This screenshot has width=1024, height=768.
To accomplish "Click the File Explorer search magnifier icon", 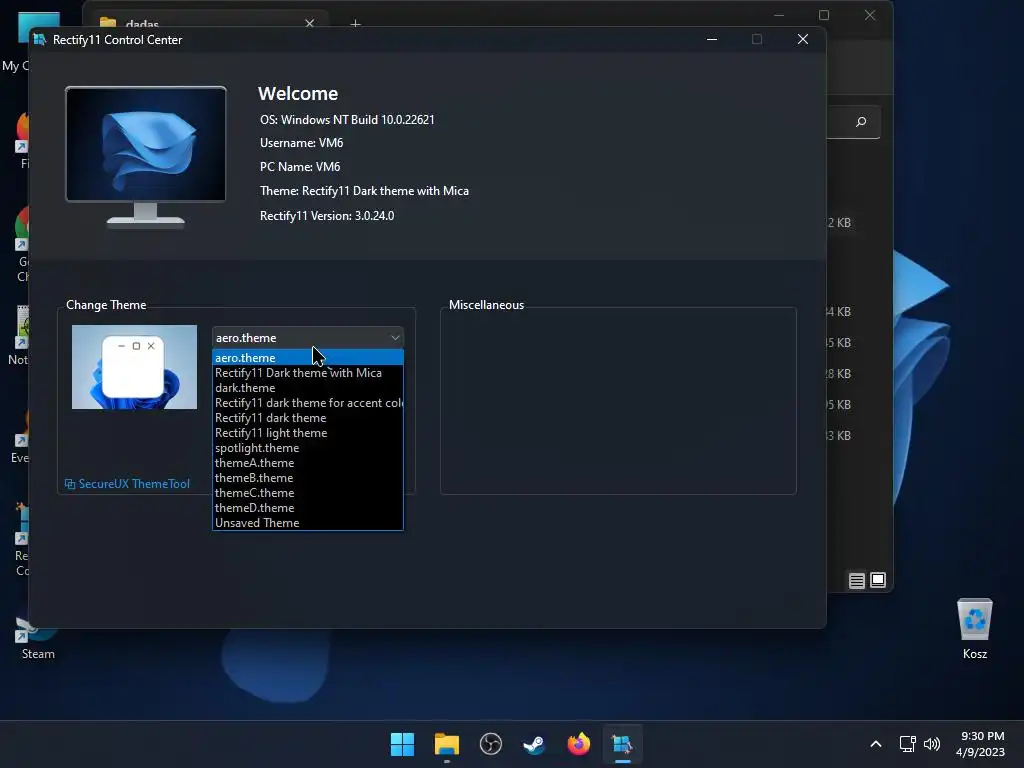I will coord(861,122).
